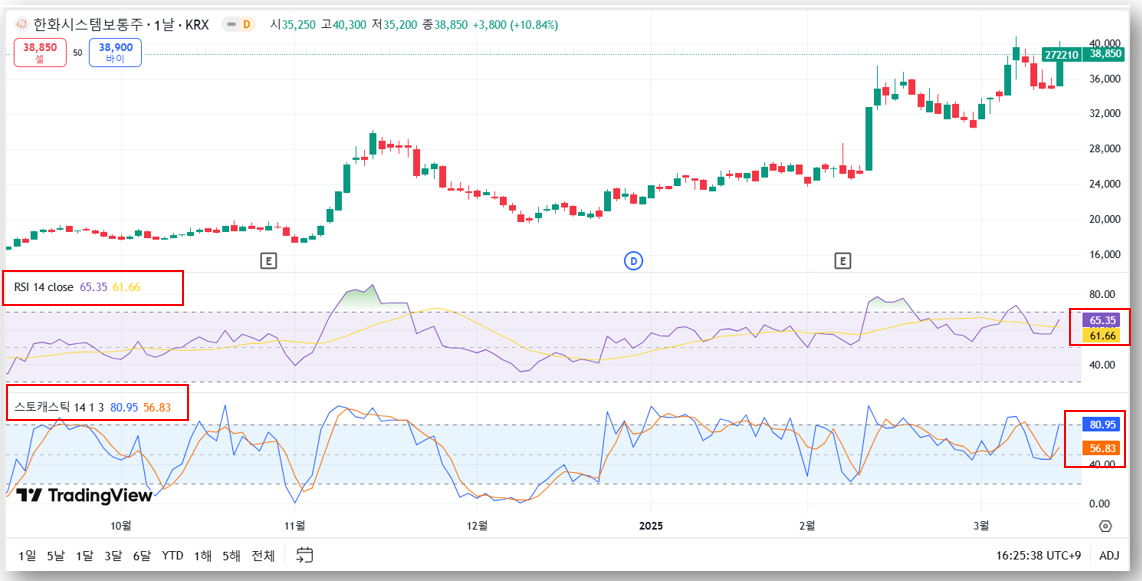
Task: Click the symbol logo icon beside the title
Action: 22,25
